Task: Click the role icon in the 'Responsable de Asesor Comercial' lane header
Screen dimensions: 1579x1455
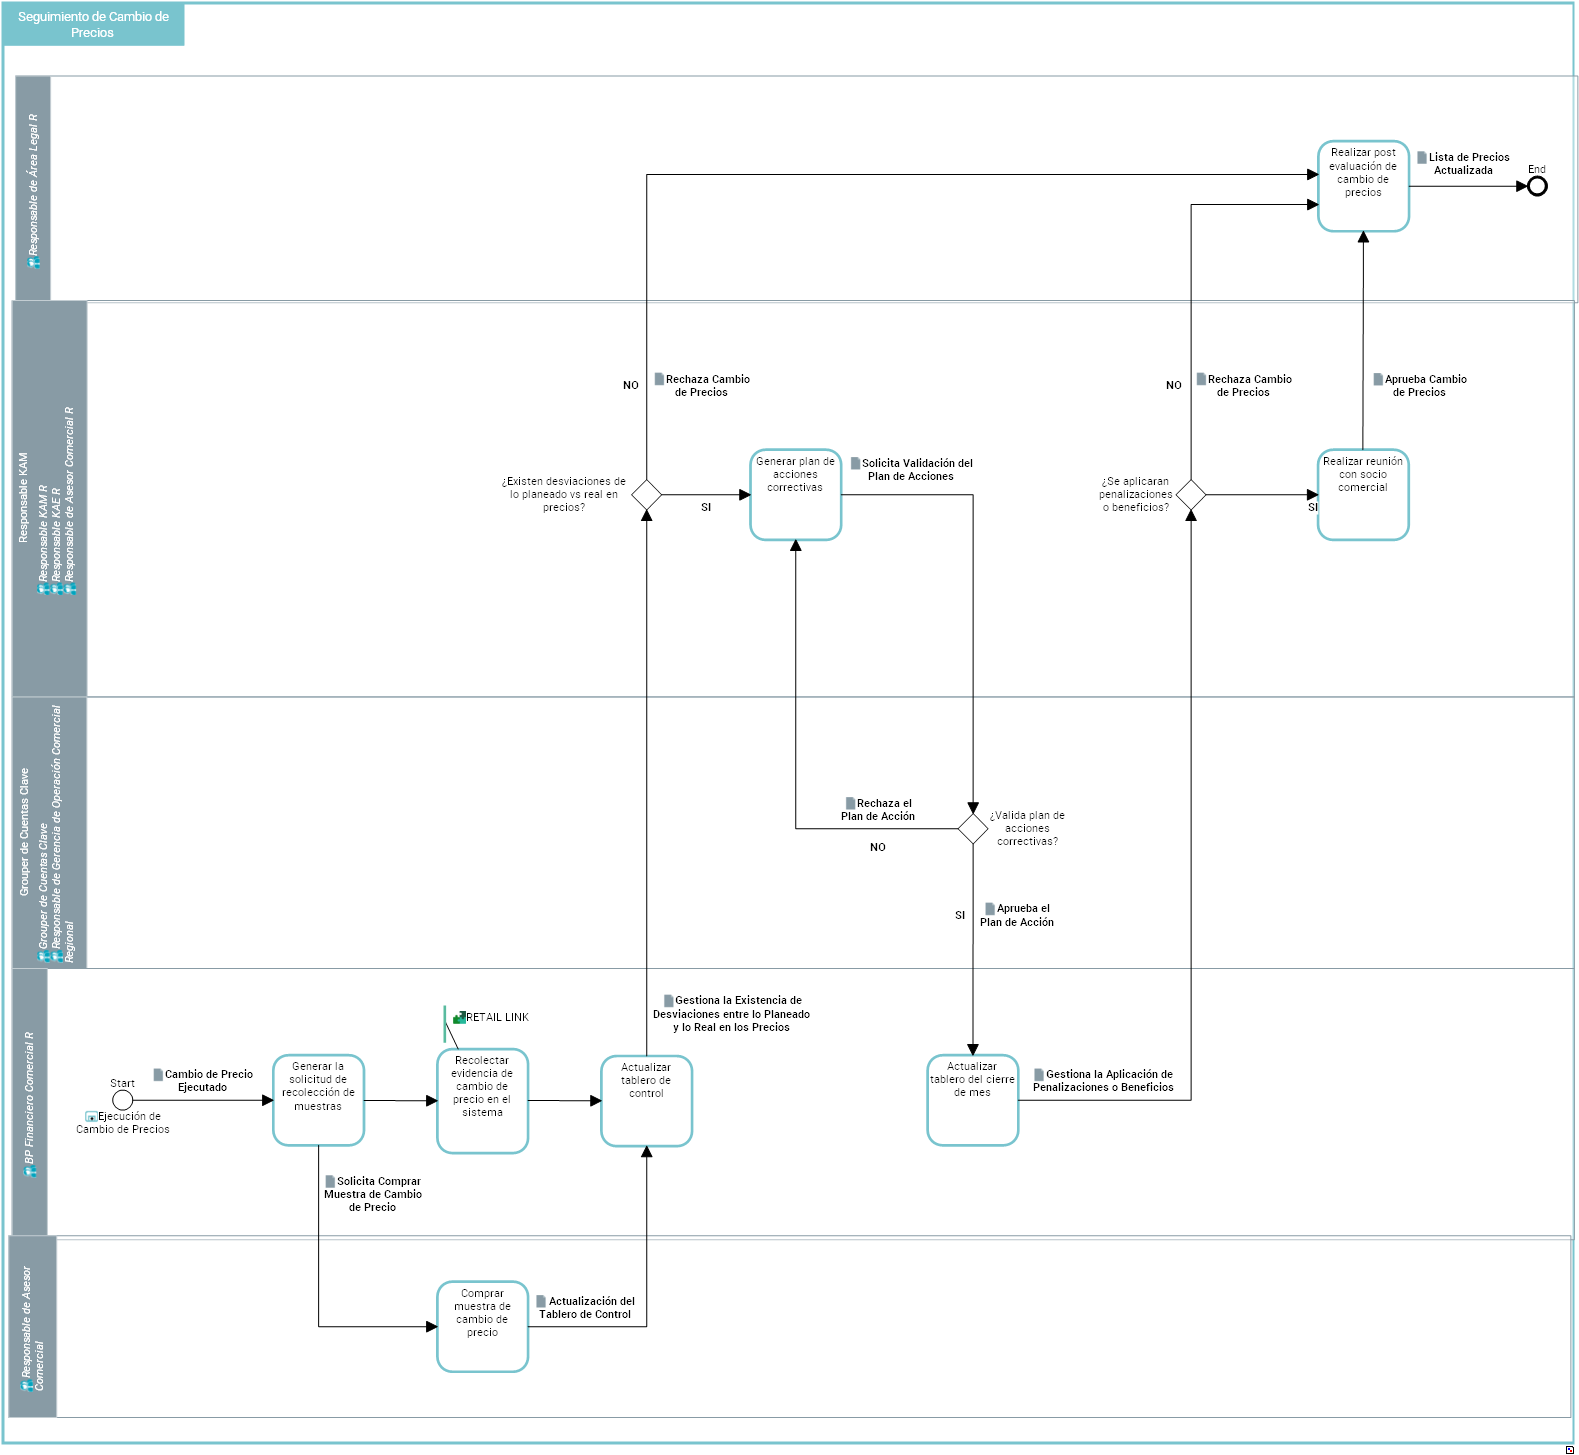Action: point(27,1386)
